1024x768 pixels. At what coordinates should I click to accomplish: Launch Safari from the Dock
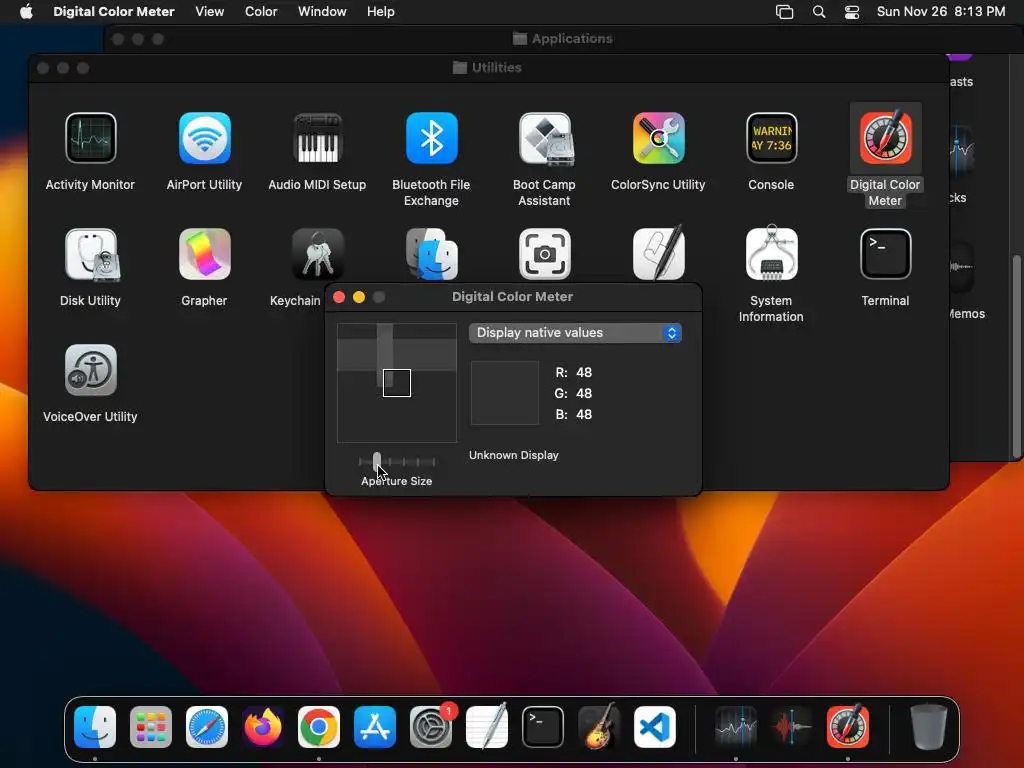tap(207, 727)
